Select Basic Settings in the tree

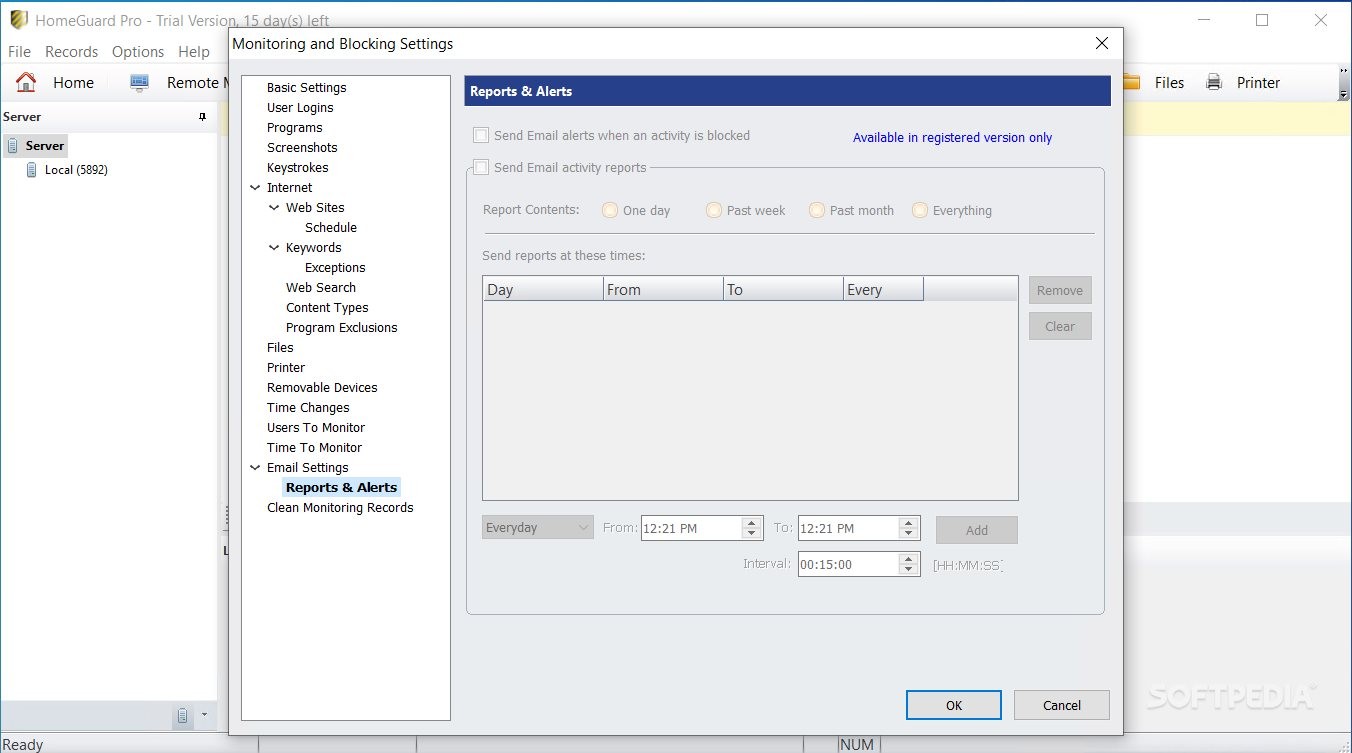click(307, 88)
